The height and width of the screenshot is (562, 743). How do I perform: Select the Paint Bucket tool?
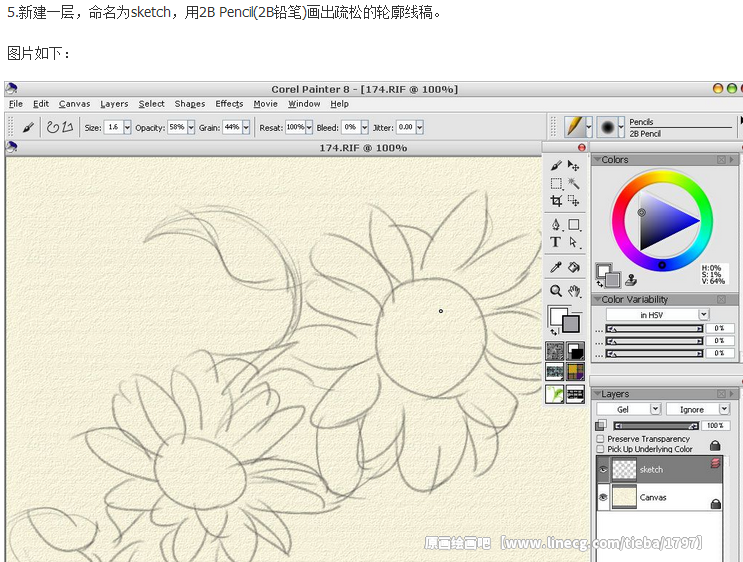tap(573, 267)
